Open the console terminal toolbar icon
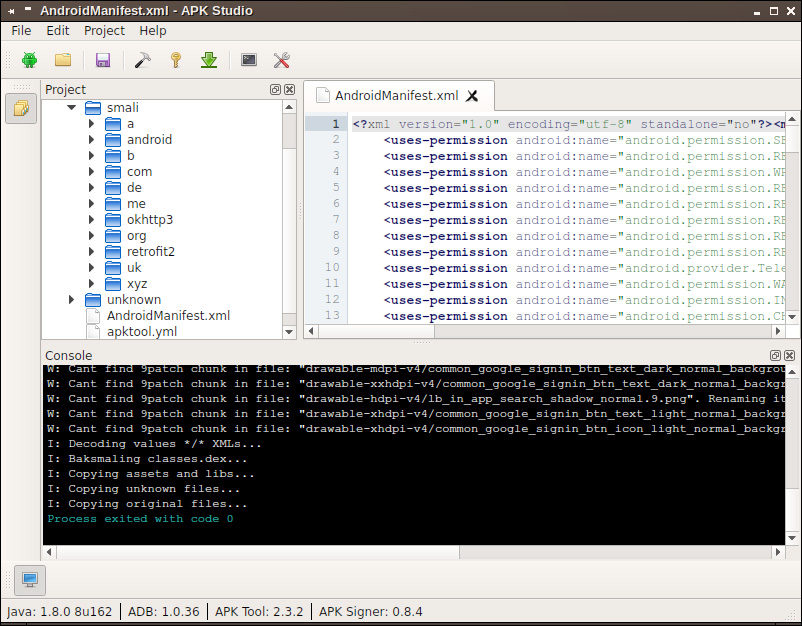The image size is (802, 626). pyautogui.click(x=249, y=60)
